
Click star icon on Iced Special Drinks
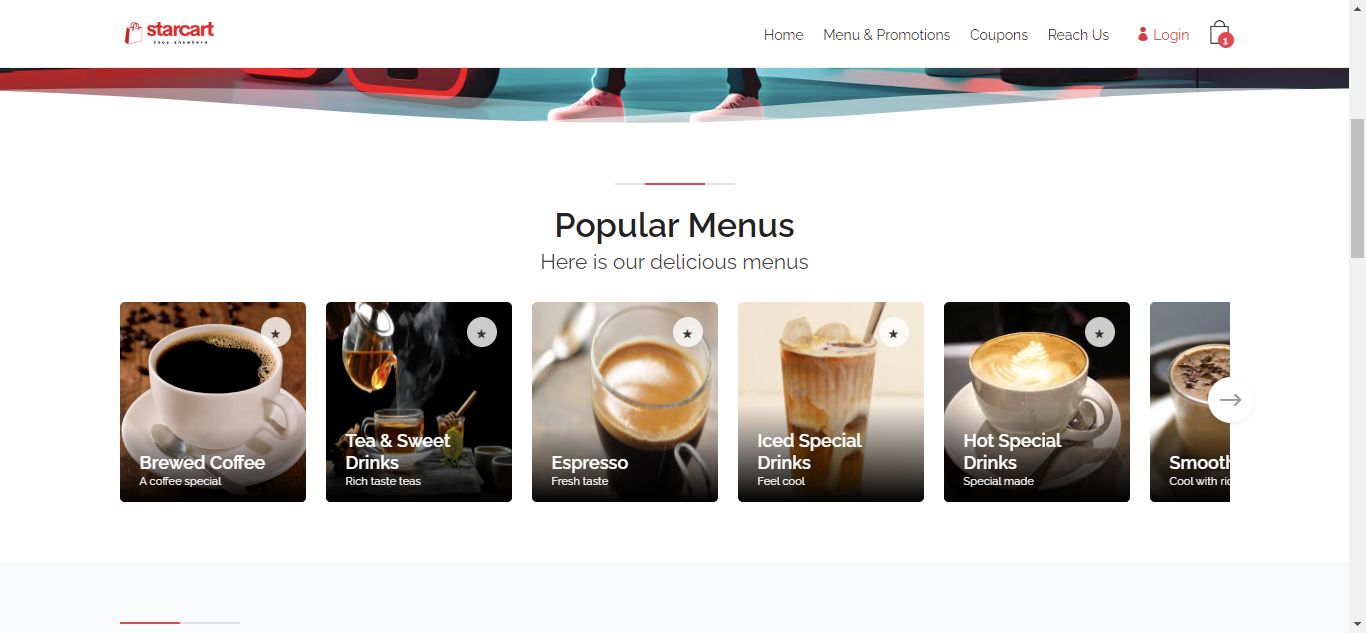click(894, 332)
